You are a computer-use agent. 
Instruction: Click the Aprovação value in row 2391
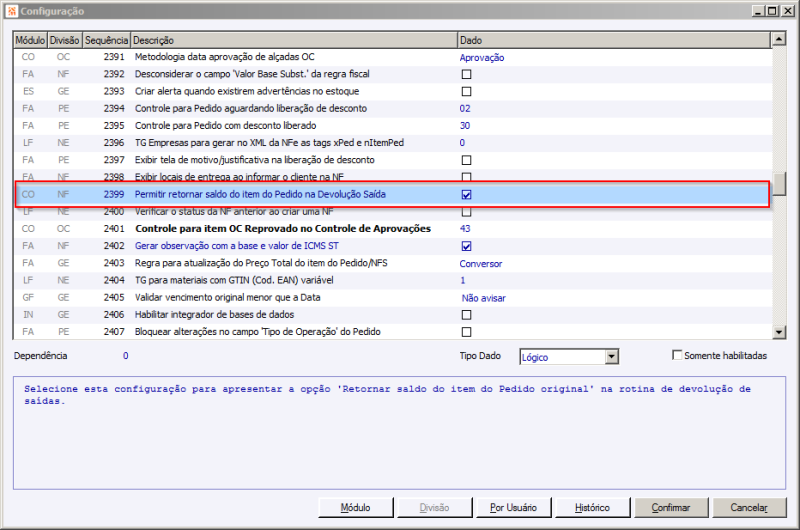click(x=482, y=58)
